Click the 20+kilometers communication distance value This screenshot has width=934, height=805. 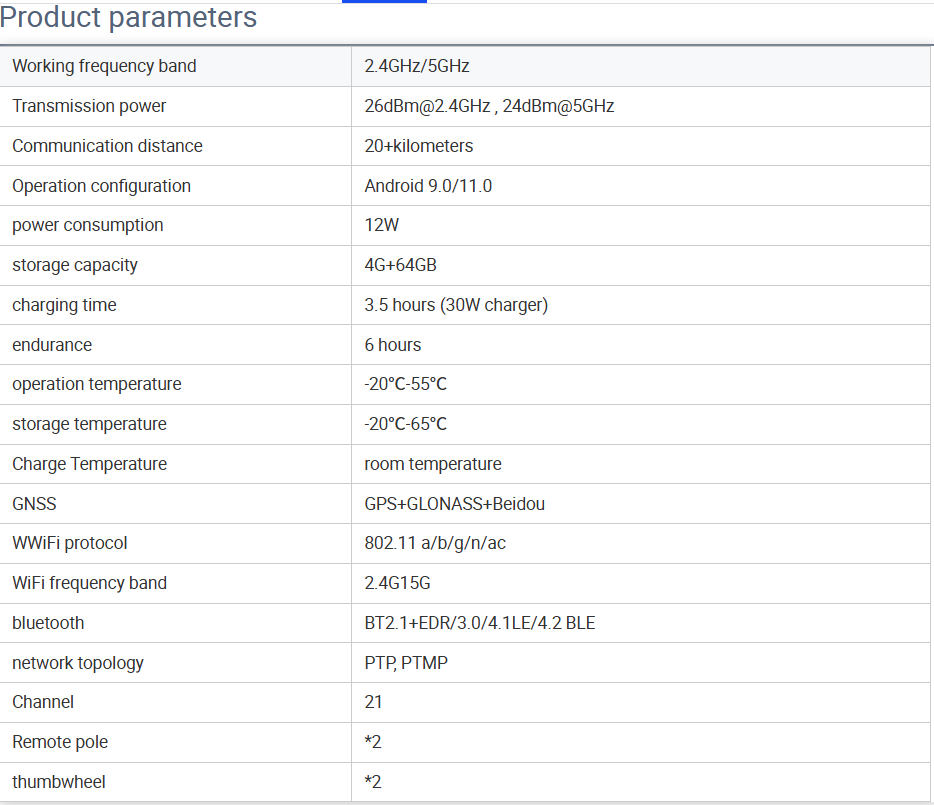click(419, 146)
